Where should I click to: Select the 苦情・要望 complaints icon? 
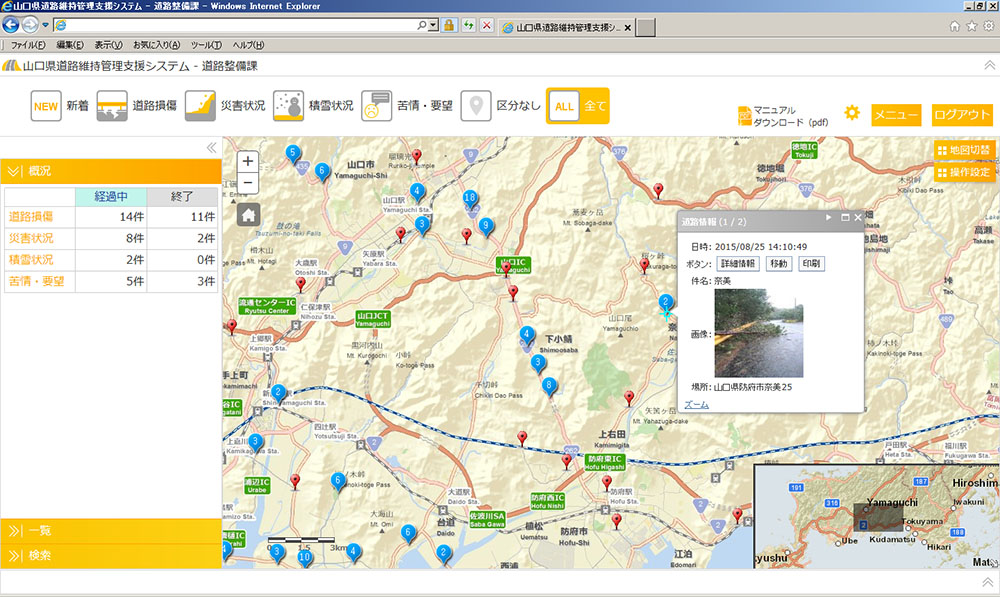tap(376, 106)
